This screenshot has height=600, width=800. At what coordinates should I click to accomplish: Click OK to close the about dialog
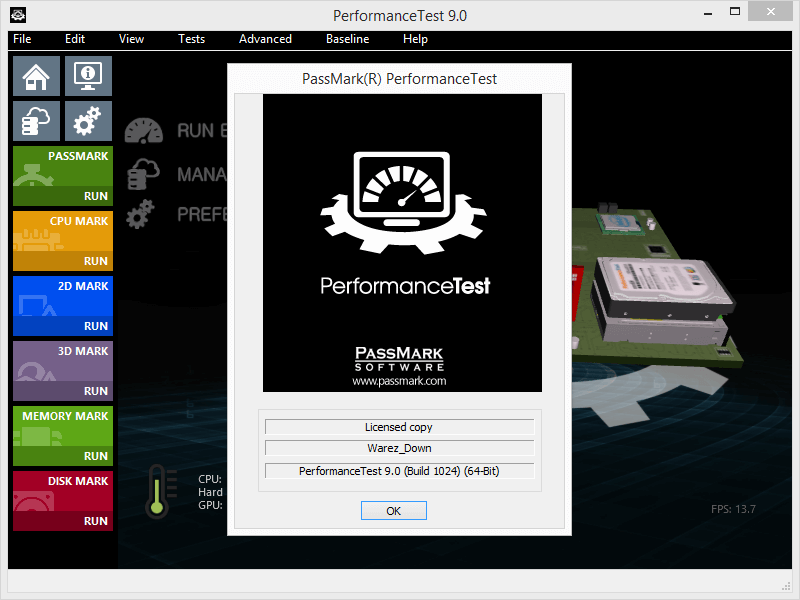click(393, 511)
